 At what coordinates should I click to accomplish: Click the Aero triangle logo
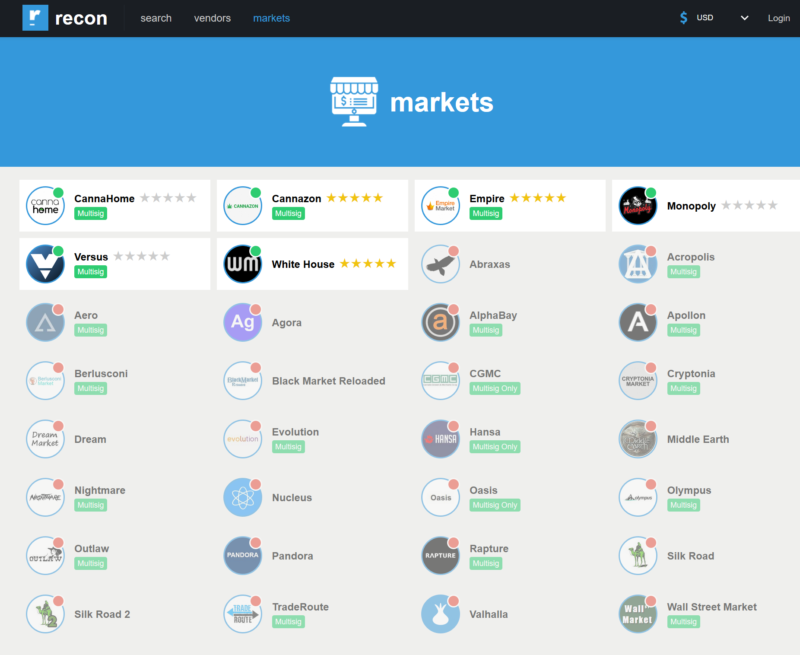pos(45,322)
